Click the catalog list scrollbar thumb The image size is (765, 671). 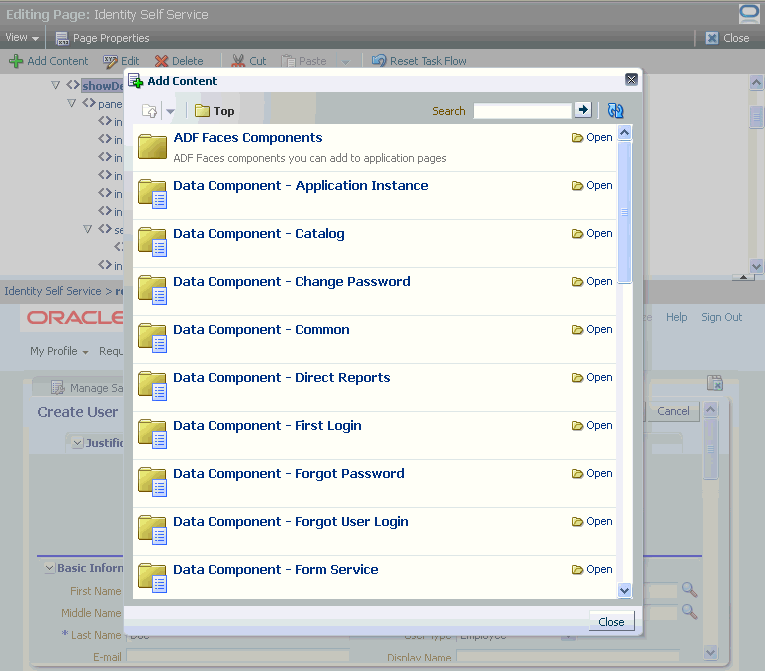[624, 212]
